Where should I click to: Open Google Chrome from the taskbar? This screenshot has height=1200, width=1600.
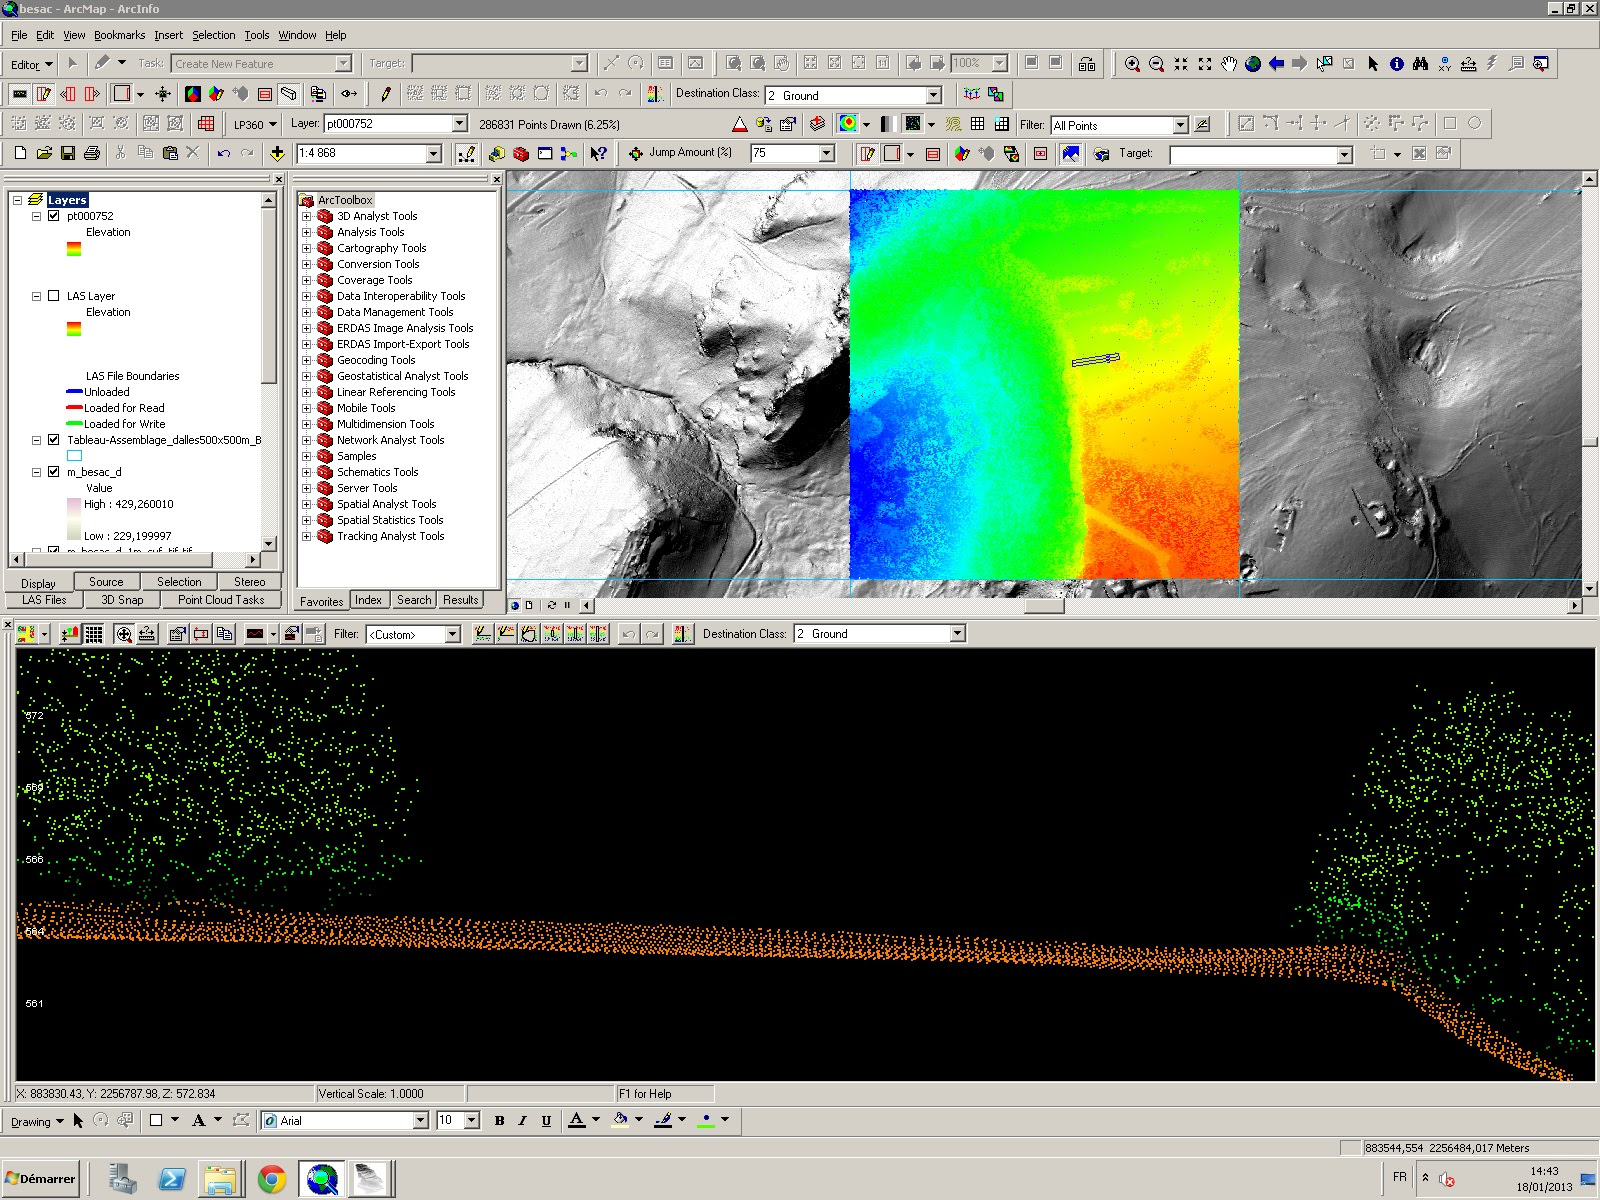271,1179
